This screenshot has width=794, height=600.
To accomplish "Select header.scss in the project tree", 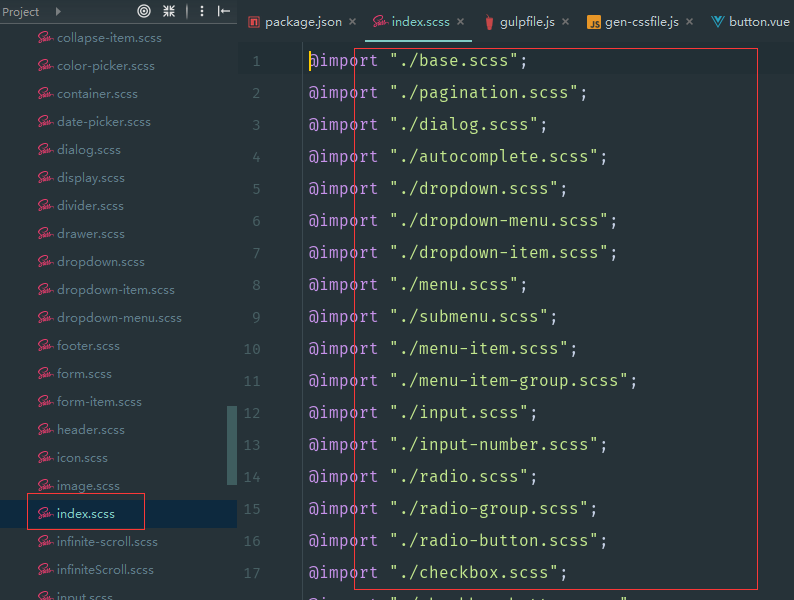I will pyautogui.click(x=91, y=430).
